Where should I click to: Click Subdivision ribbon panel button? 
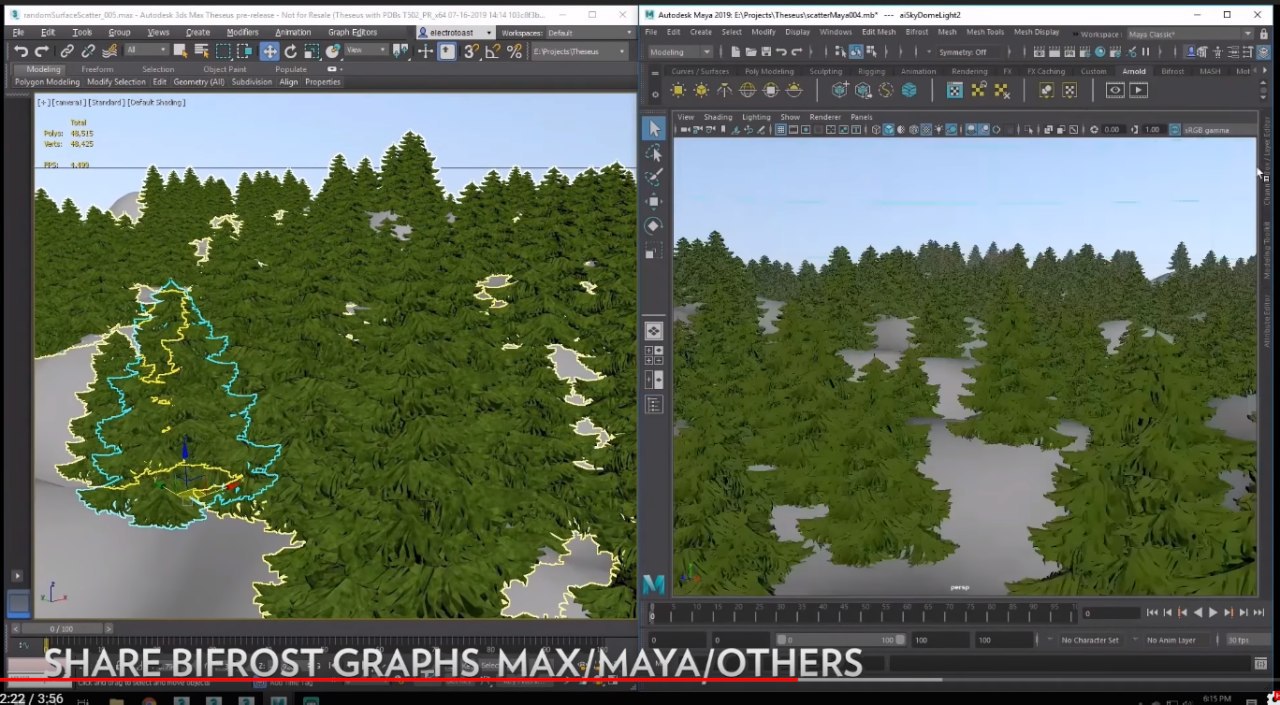tap(251, 82)
